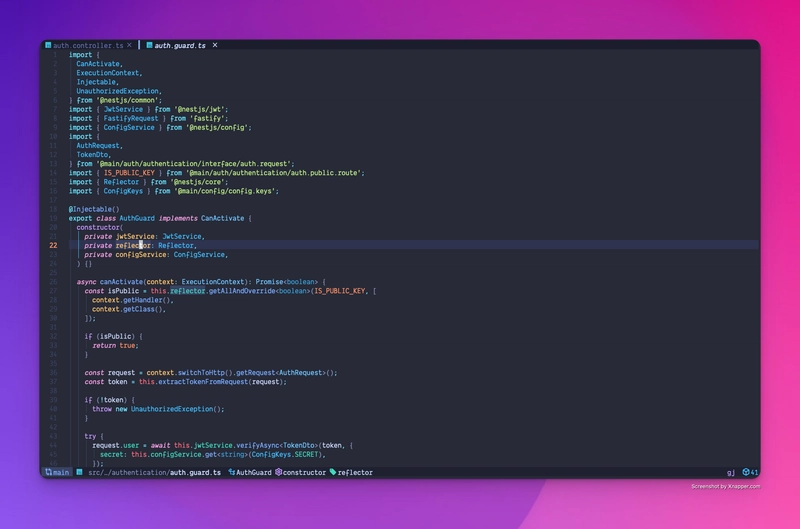The image size is (800, 529).
Task: Click 'if (!token) {' statement
Action: [x=109, y=400]
